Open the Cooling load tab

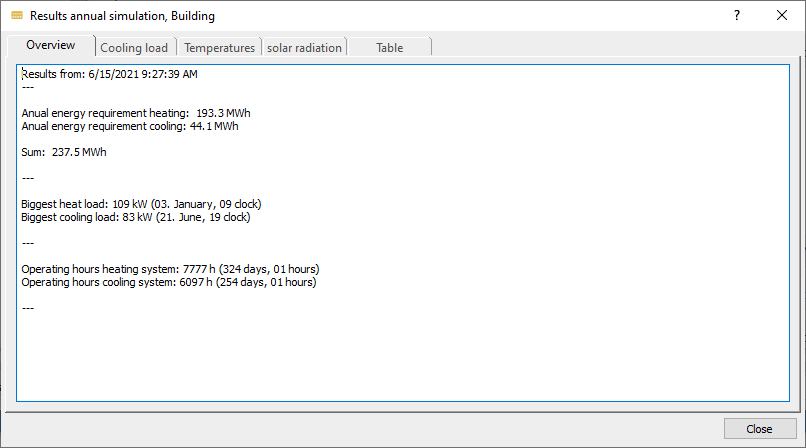[x=134, y=48]
